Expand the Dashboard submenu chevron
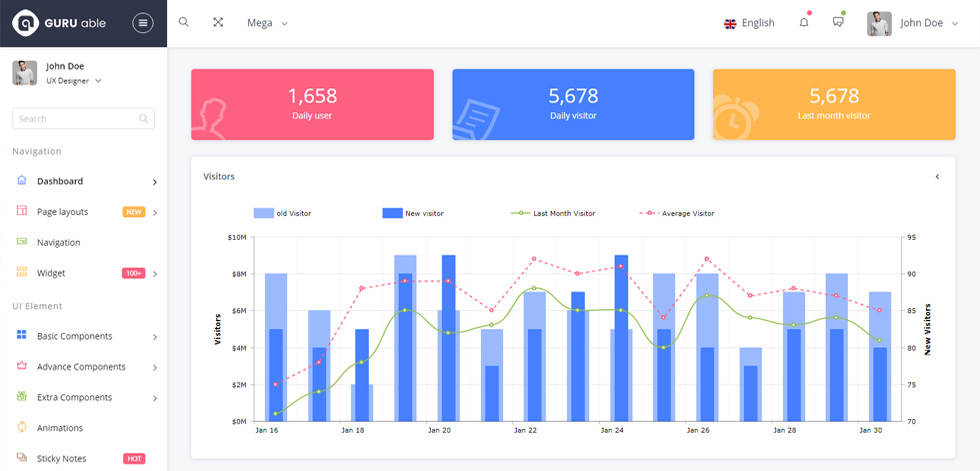The width and height of the screenshot is (980, 471). (154, 182)
